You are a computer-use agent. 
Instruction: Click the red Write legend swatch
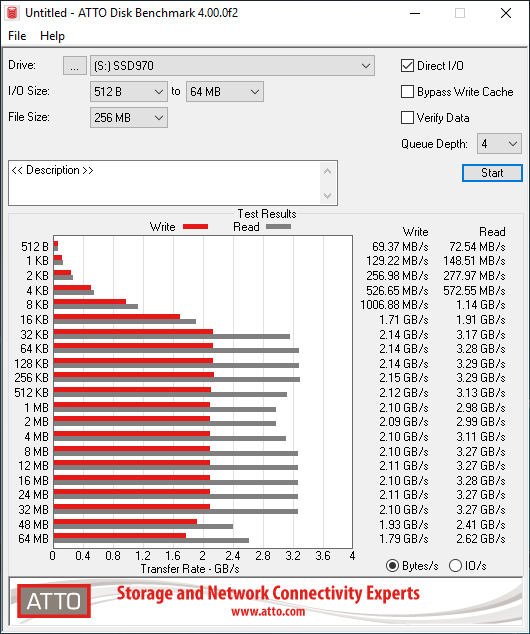pyautogui.click(x=196, y=227)
